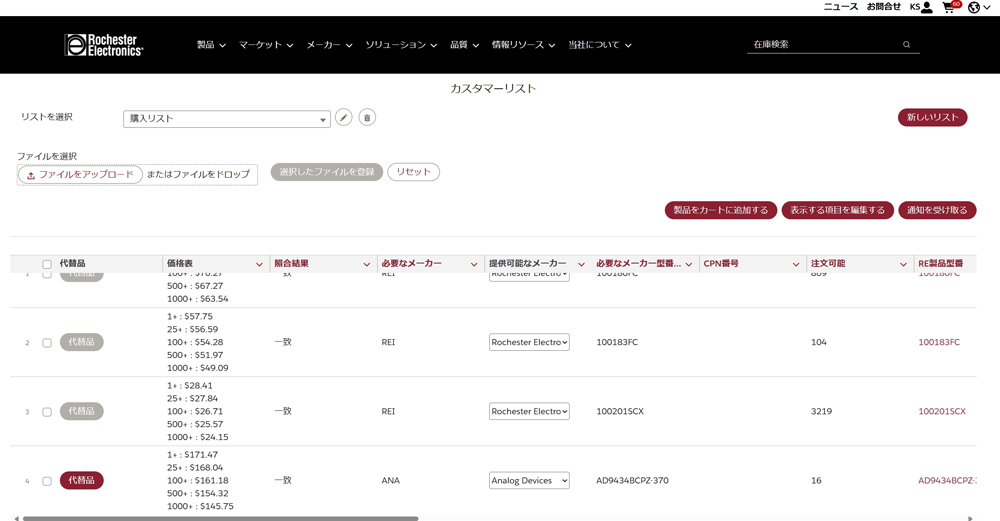Click ファイルをアップロード button
1000x521 pixels.
pyautogui.click(x=80, y=175)
